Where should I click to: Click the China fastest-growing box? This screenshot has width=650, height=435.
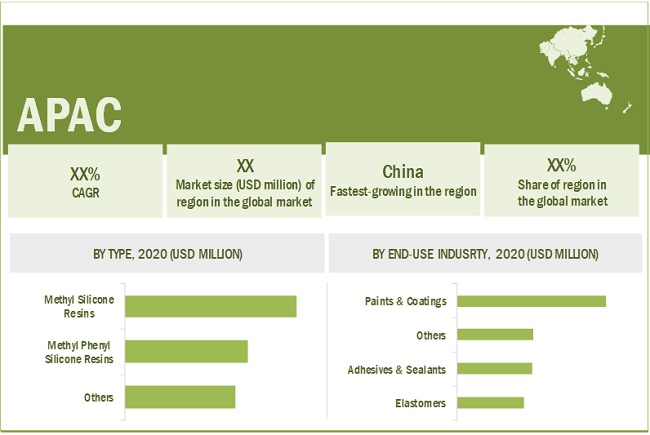click(404, 180)
